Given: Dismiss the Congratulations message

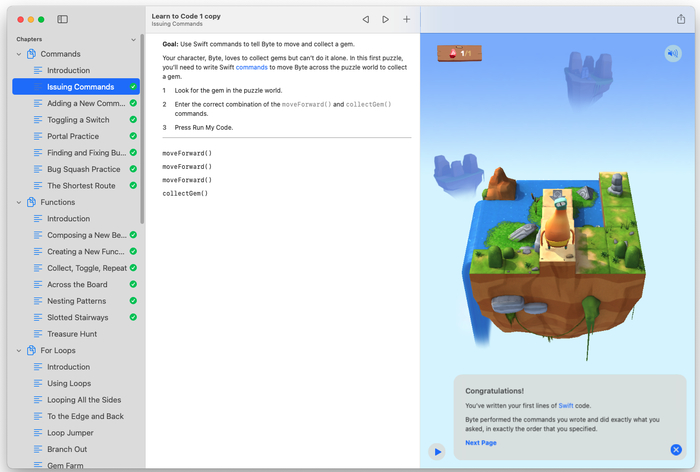Looking at the screenshot, I should pos(676,450).
